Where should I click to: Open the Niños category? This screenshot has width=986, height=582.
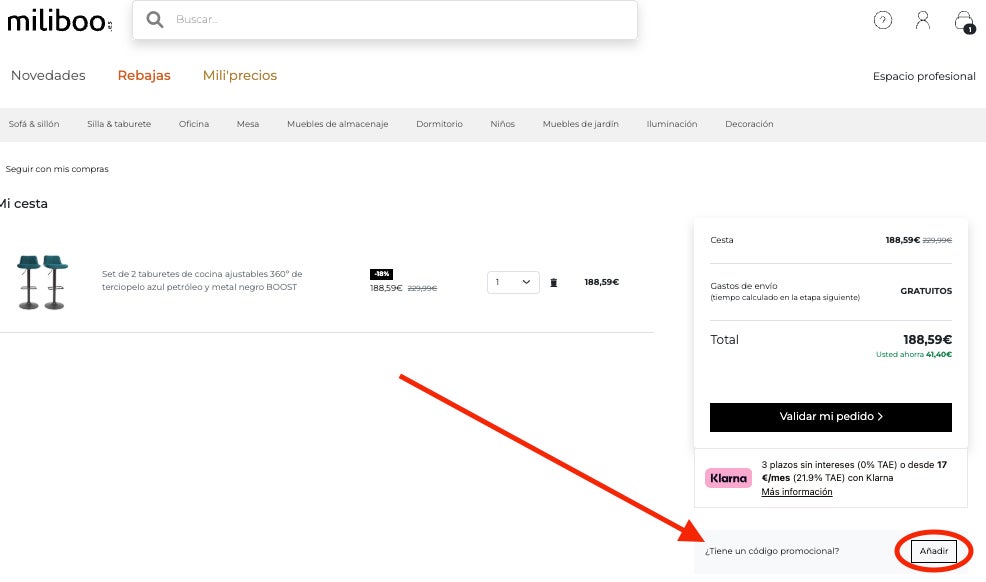click(502, 124)
